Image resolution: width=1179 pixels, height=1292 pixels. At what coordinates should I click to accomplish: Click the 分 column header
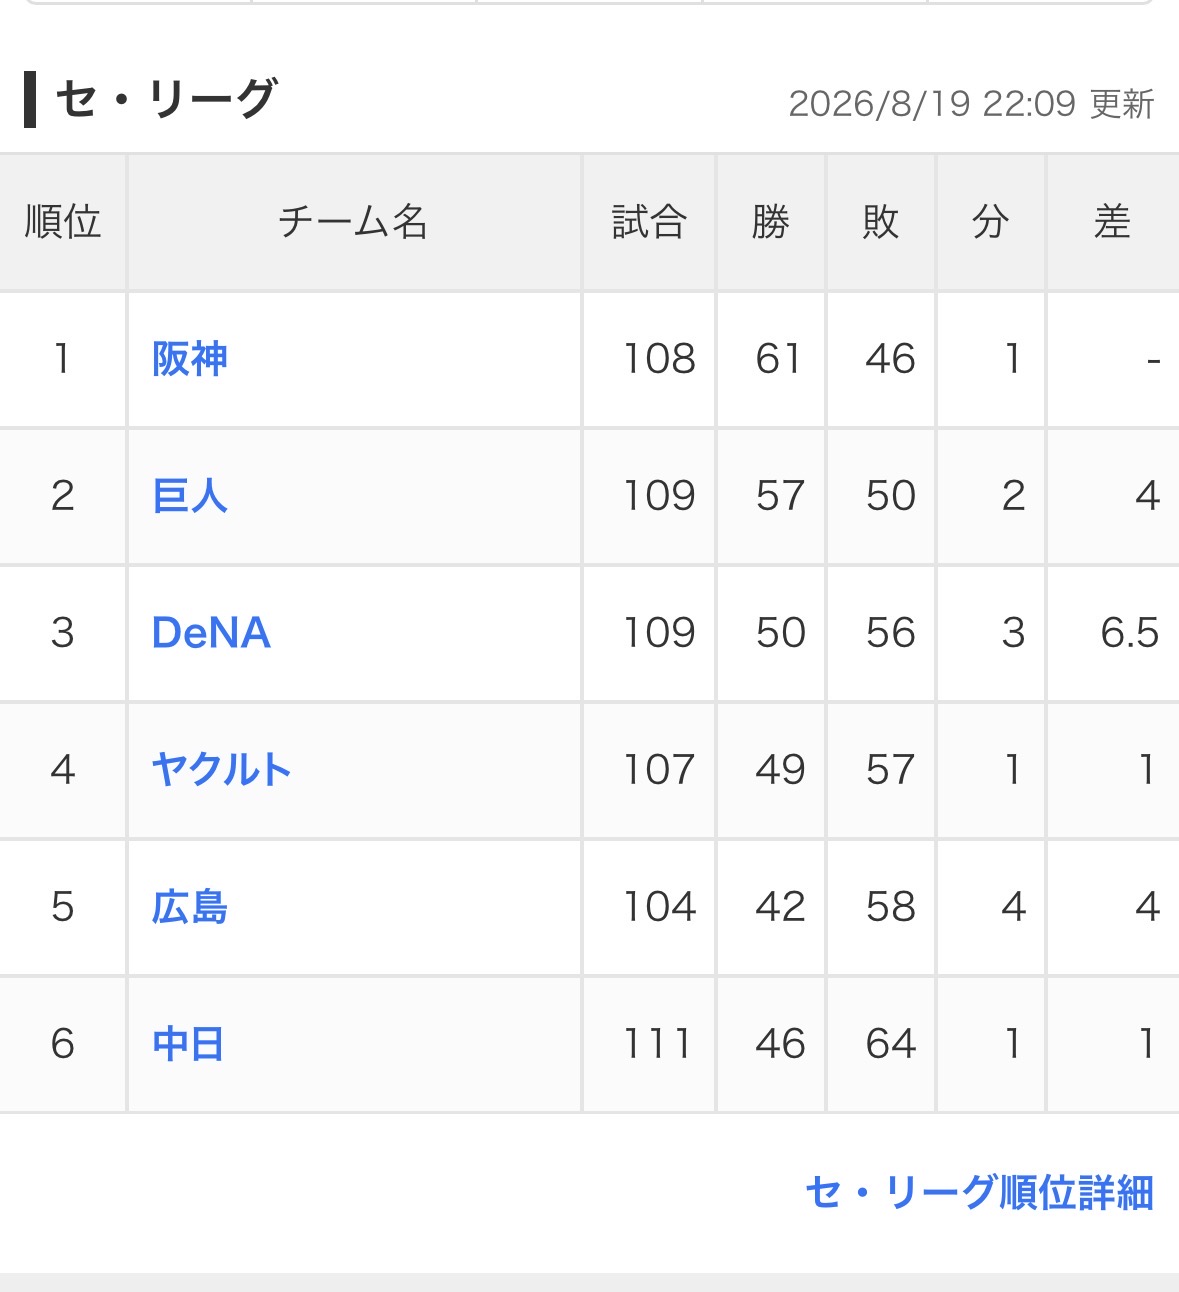pyautogui.click(x=991, y=222)
